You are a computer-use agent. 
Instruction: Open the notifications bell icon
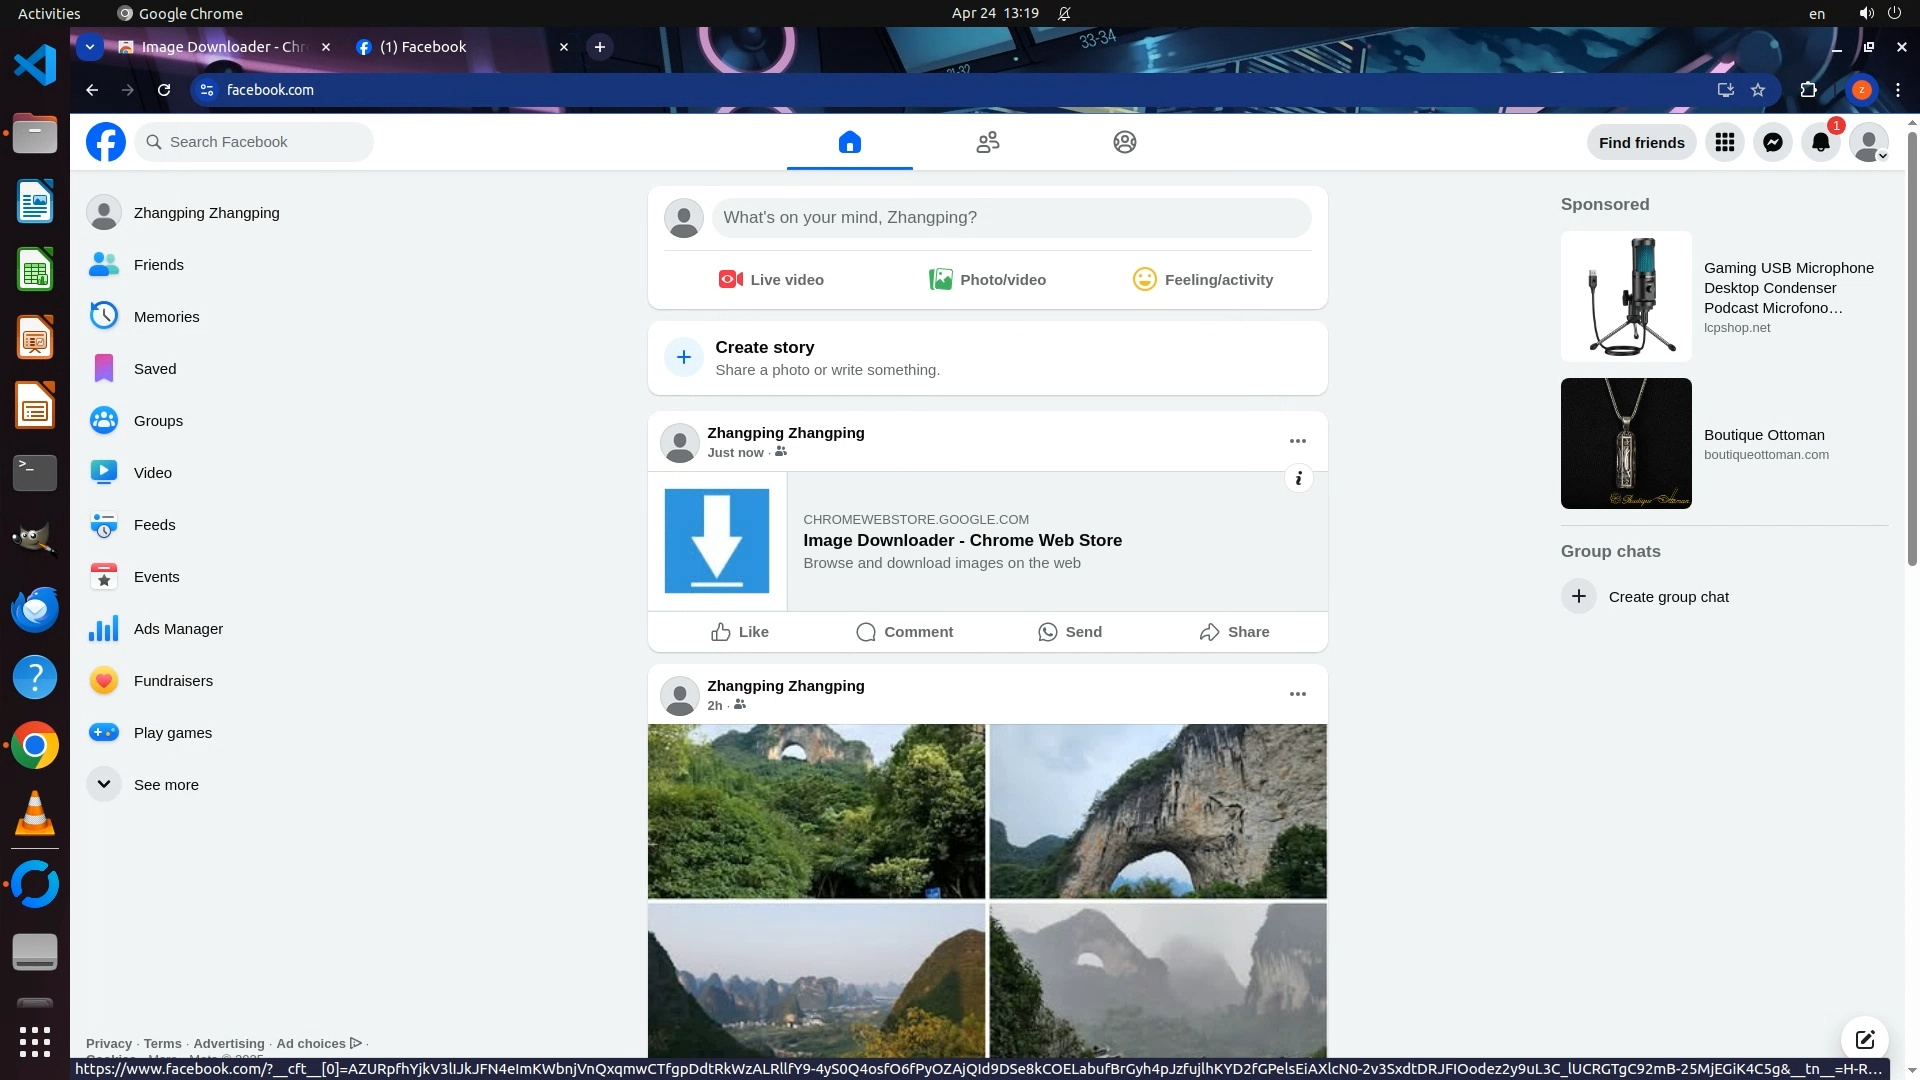(x=1821, y=142)
